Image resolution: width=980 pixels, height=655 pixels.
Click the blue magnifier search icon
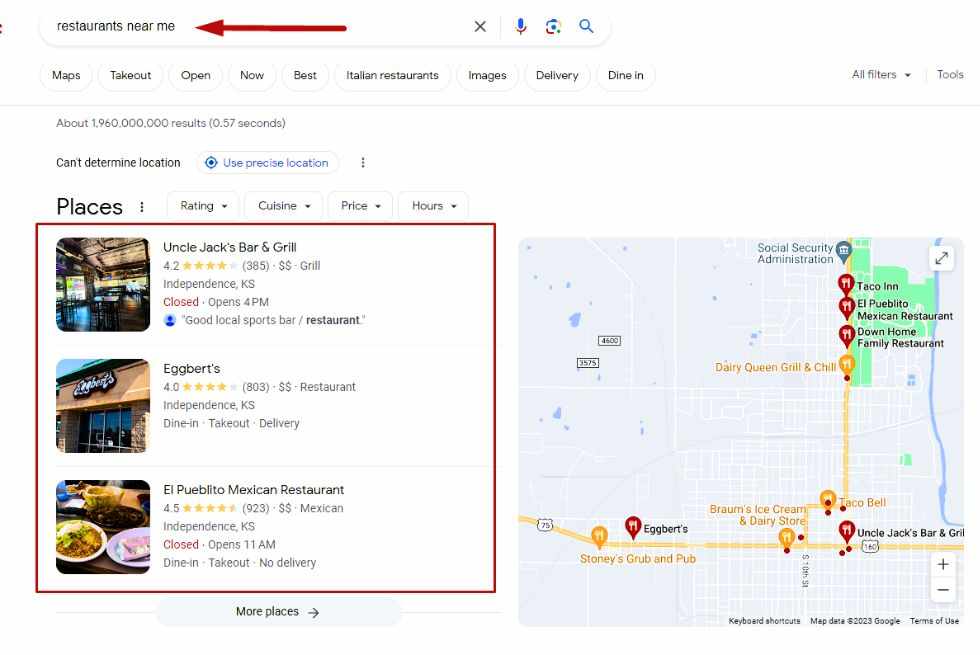[586, 26]
